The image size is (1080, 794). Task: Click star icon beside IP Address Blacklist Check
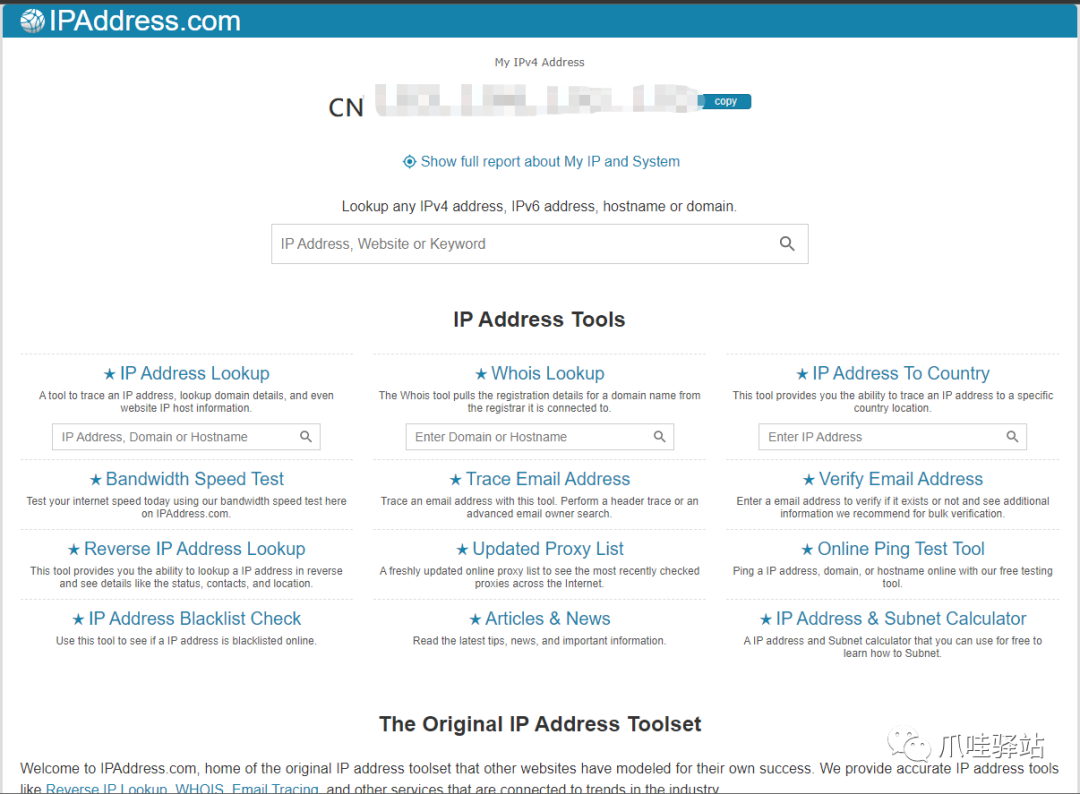point(78,620)
